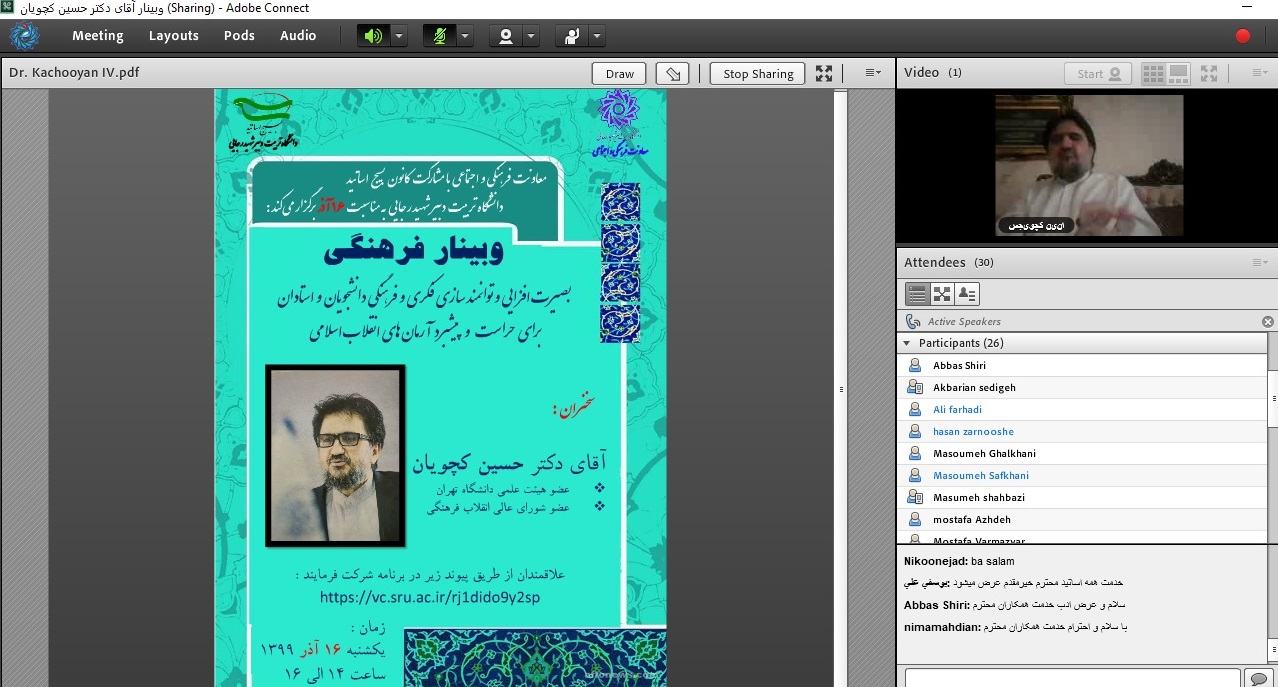Toggle the speaker audio button
Screen dimensions: 1278x687
point(373,36)
